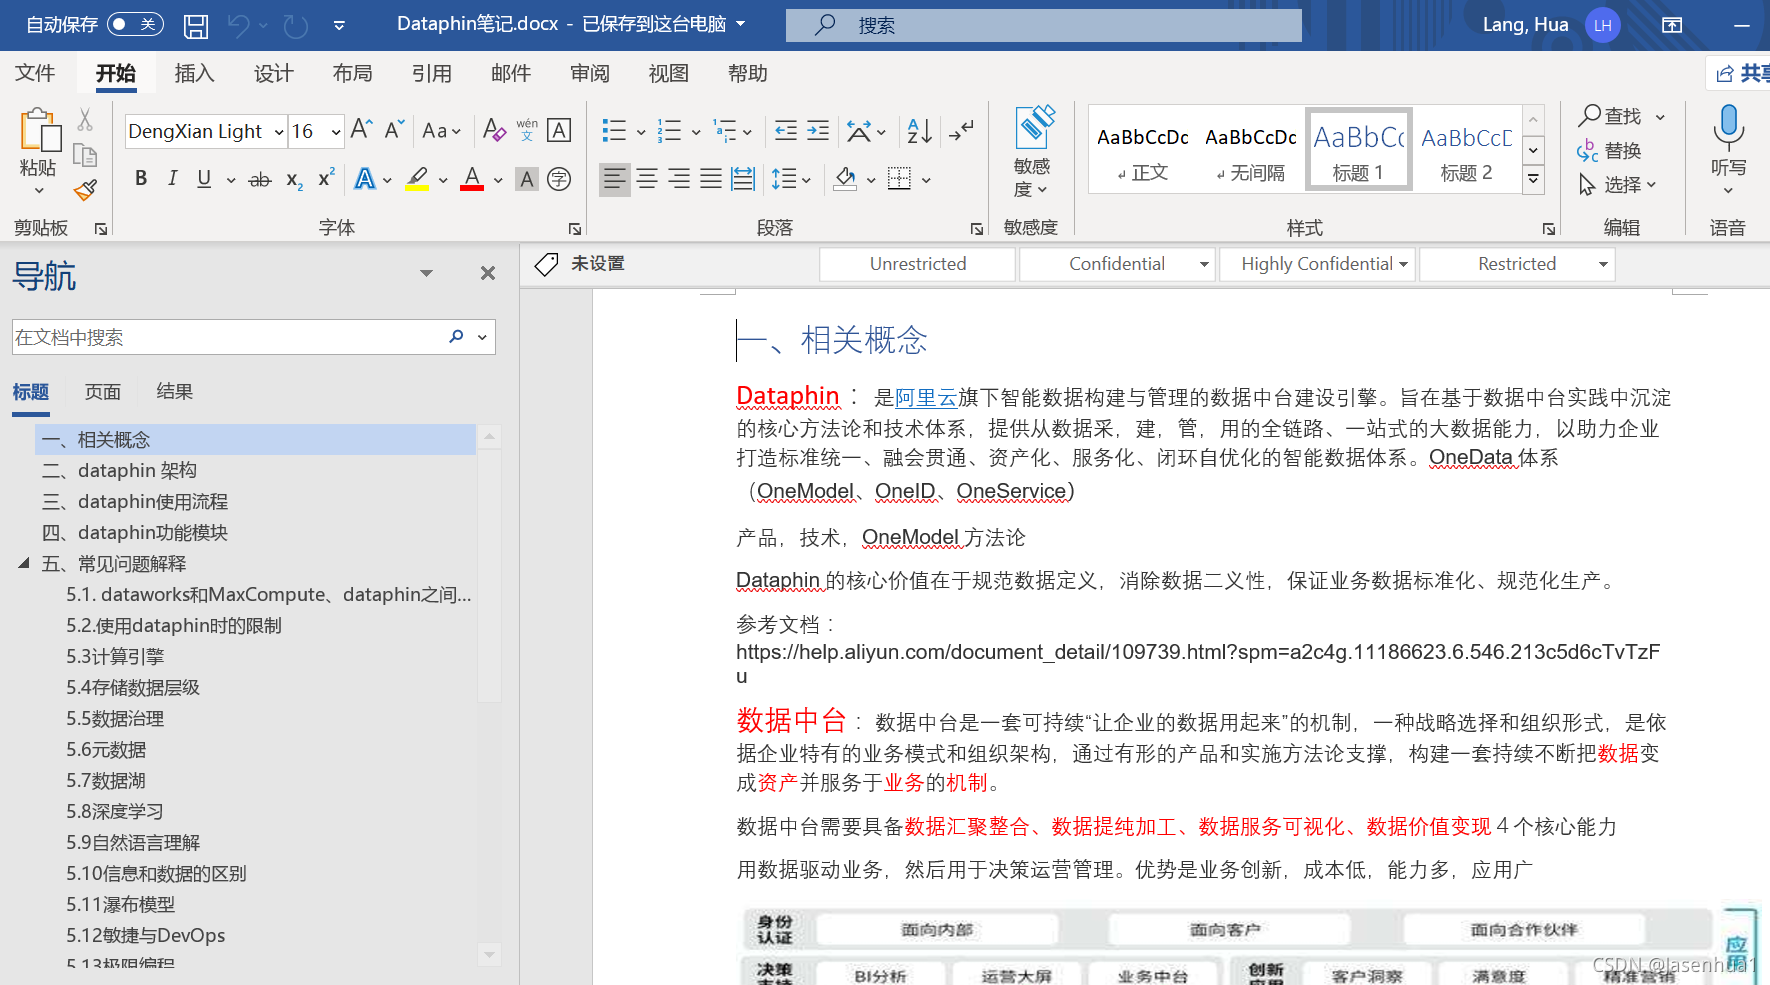Click the character border icon

point(559,130)
